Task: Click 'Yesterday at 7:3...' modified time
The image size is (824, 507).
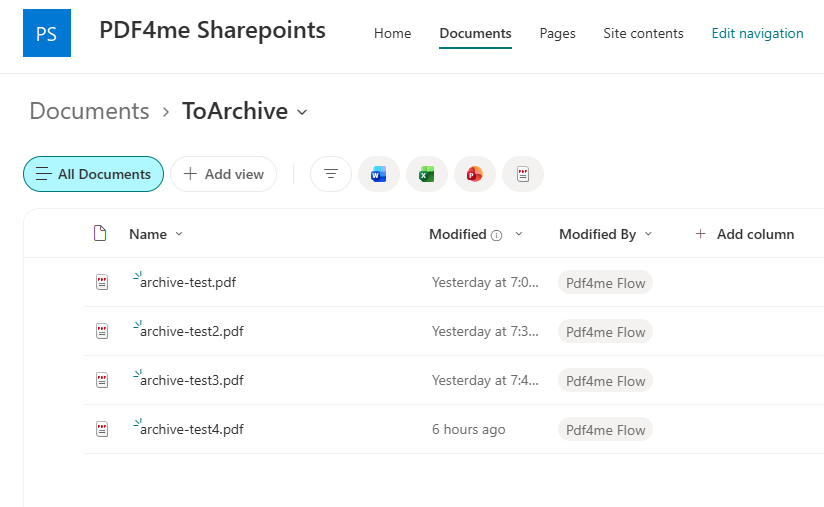Action: coord(485,331)
